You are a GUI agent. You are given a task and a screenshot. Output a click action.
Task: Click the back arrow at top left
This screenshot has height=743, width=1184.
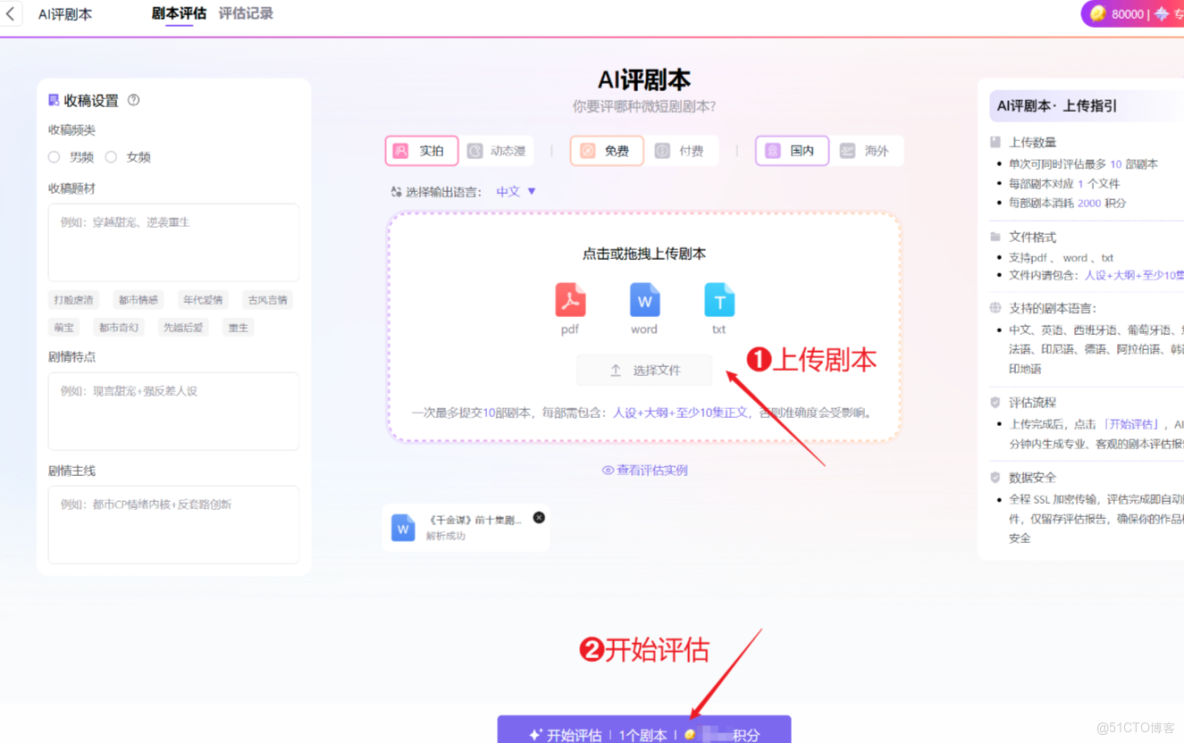click(12, 13)
